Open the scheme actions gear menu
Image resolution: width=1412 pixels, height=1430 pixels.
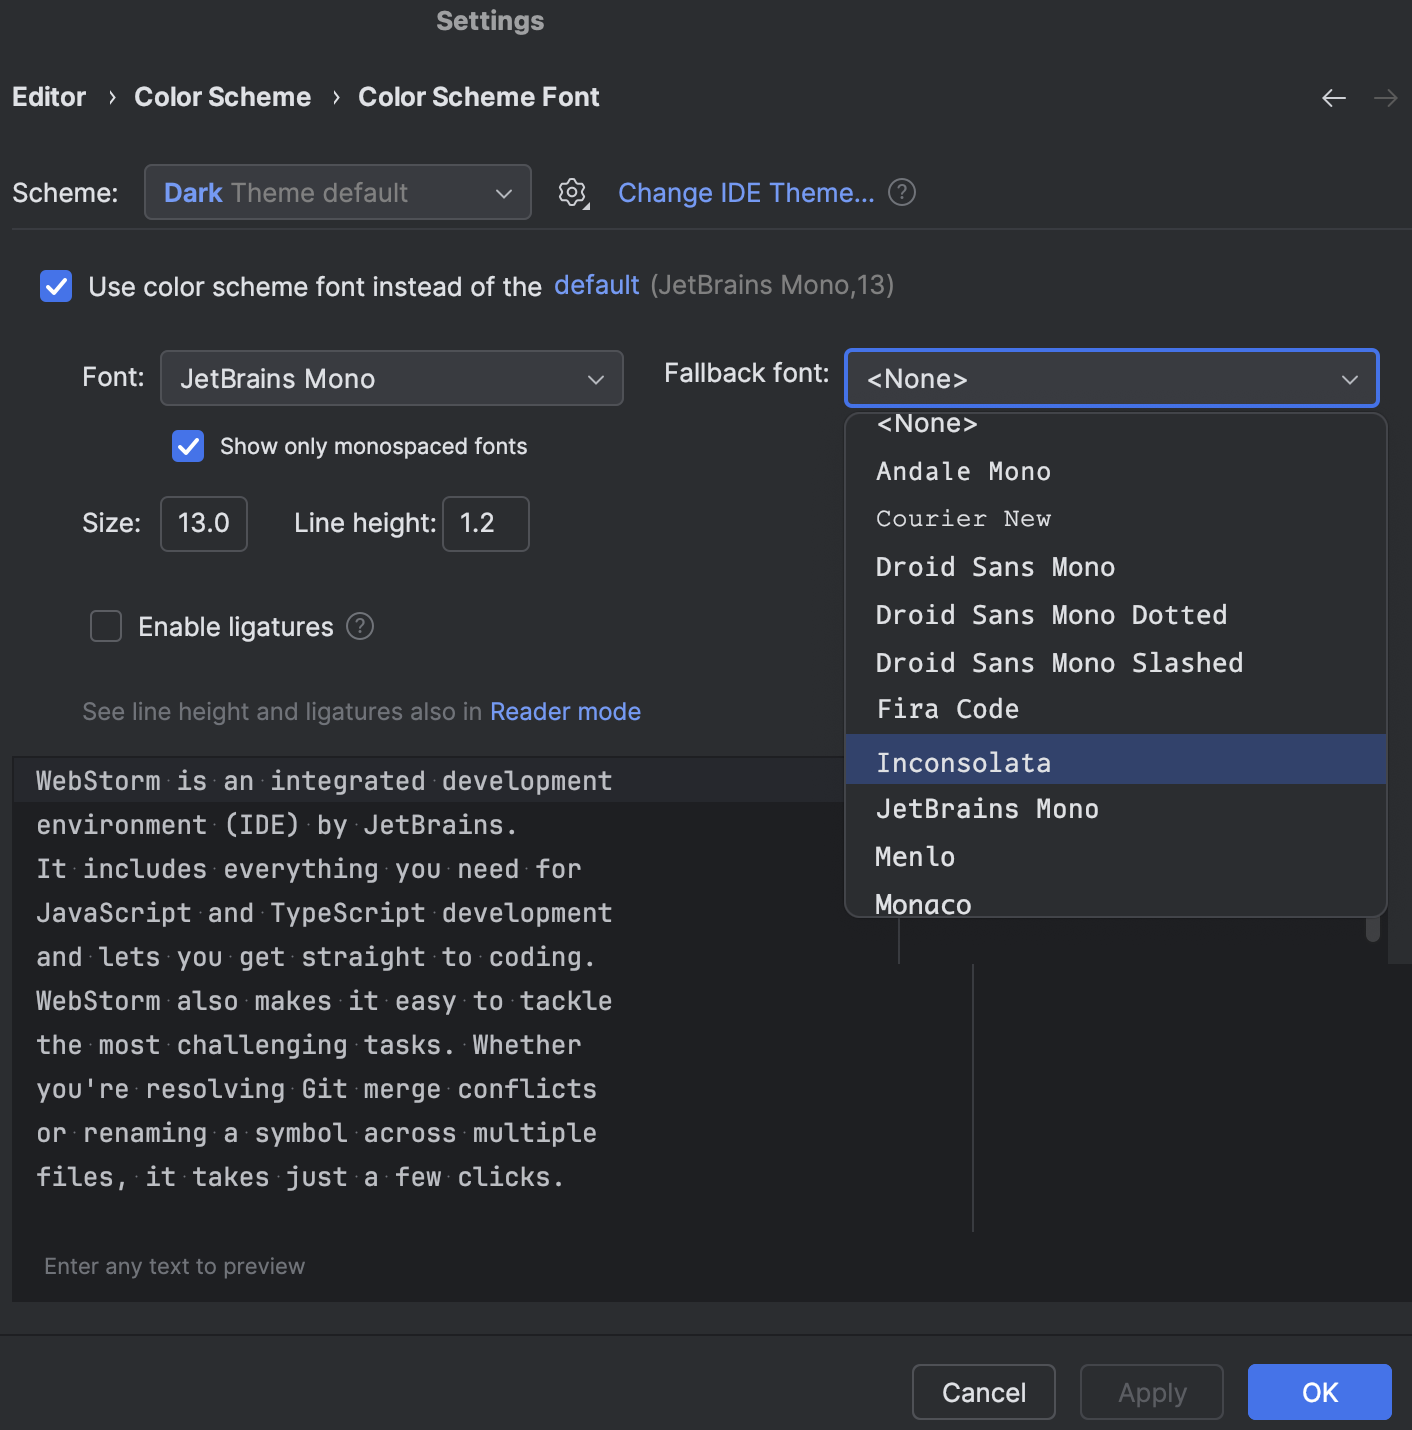572,193
